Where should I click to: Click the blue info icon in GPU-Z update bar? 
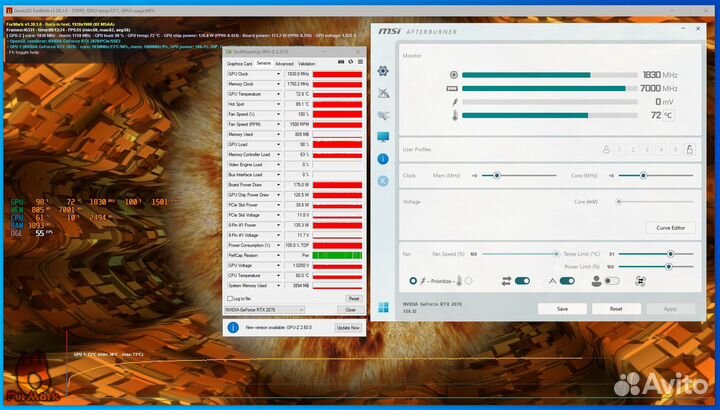click(x=233, y=327)
